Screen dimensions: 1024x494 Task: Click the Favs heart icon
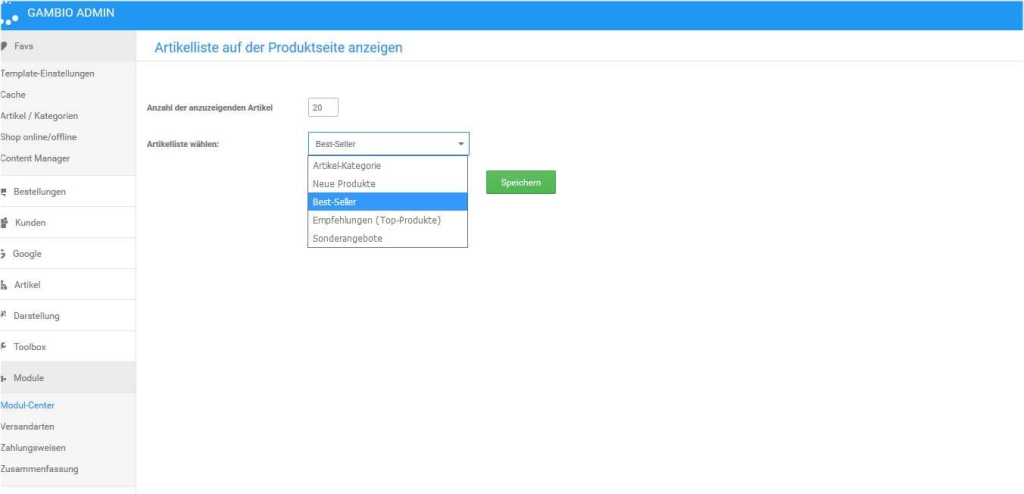(4, 46)
